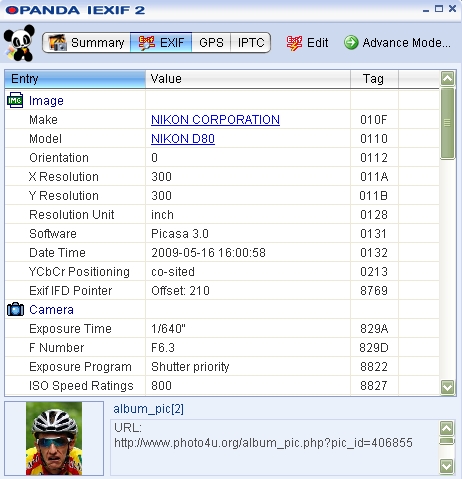The image size is (462, 479).
Task: Select the EXIF tab
Action: click(161, 43)
